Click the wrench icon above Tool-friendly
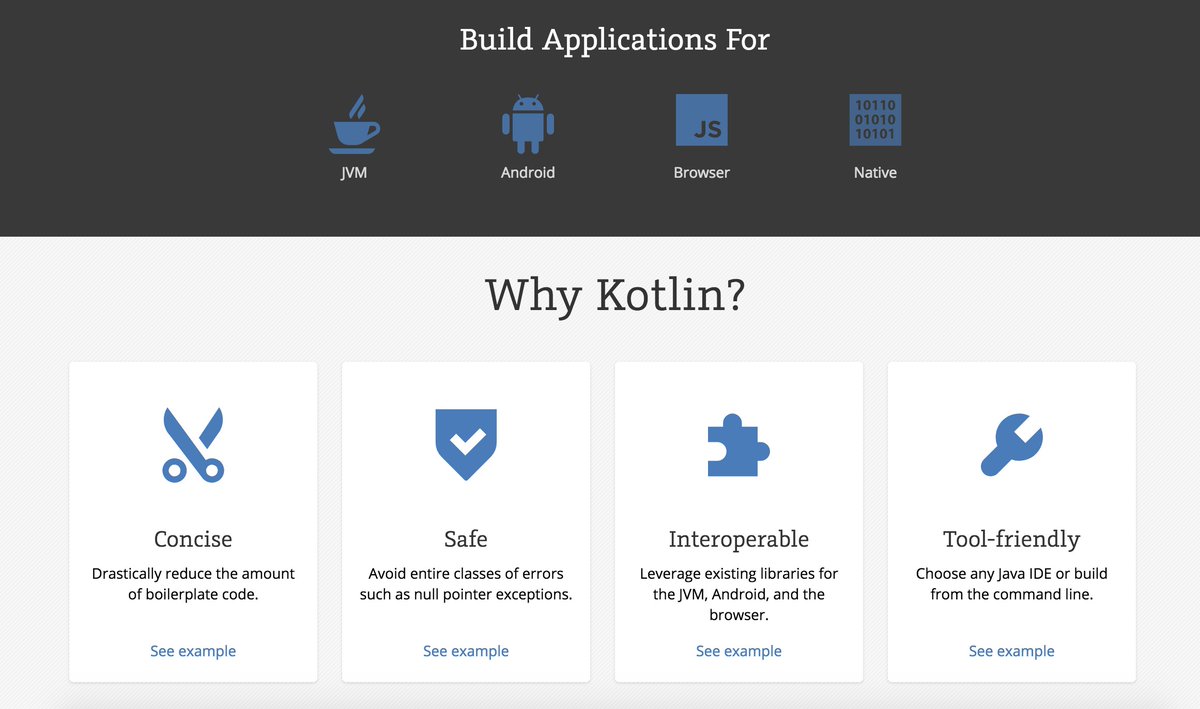Image resolution: width=1200 pixels, height=709 pixels. pyautogui.click(x=1012, y=443)
